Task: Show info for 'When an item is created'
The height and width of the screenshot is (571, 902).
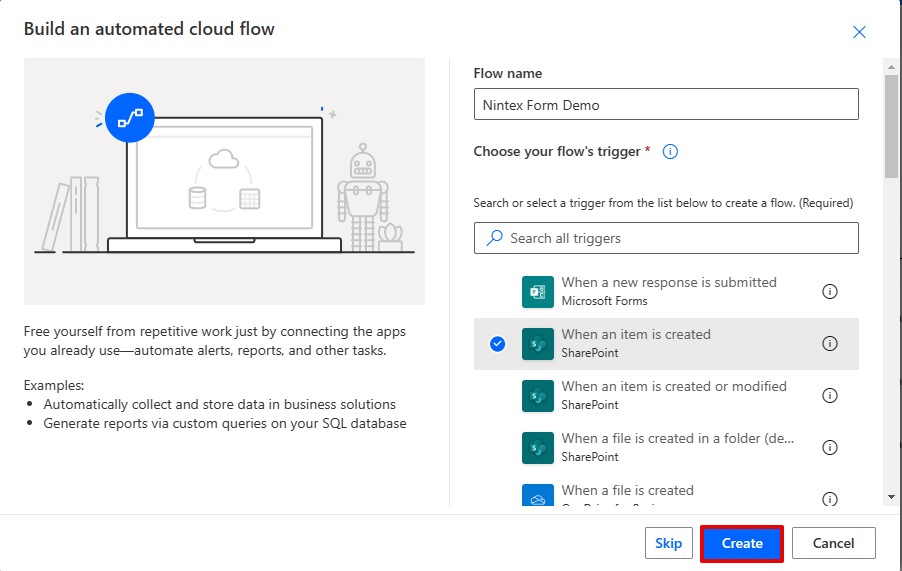Action: [829, 344]
